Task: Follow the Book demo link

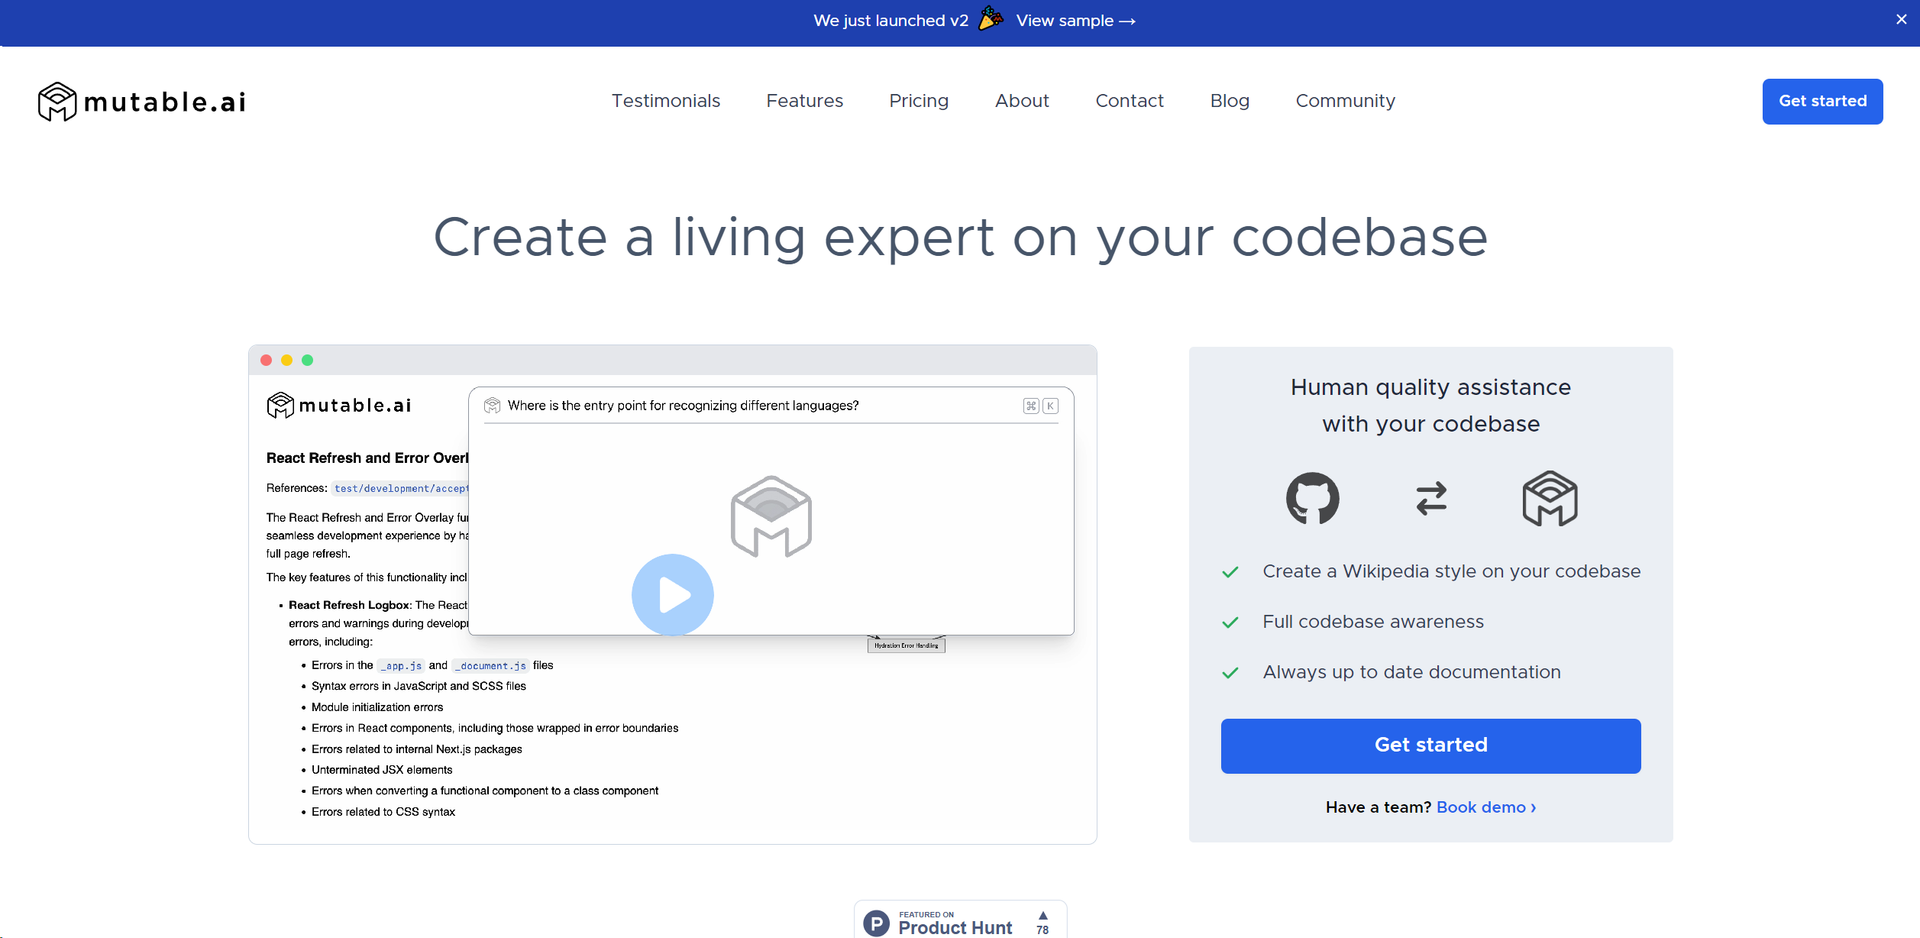Action: [x=1485, y=807]
